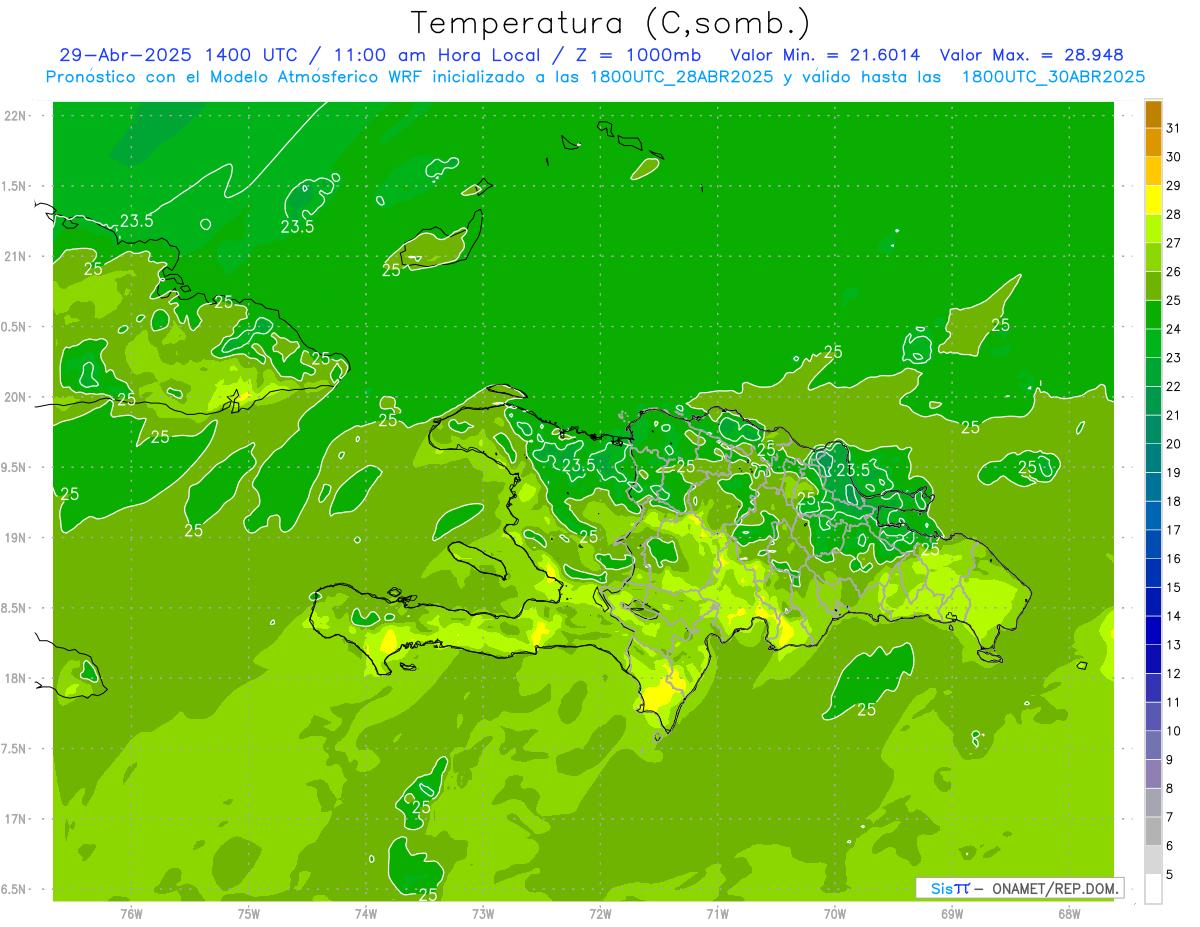Click the 73W longitude axis label

click(x=483, y=913)
